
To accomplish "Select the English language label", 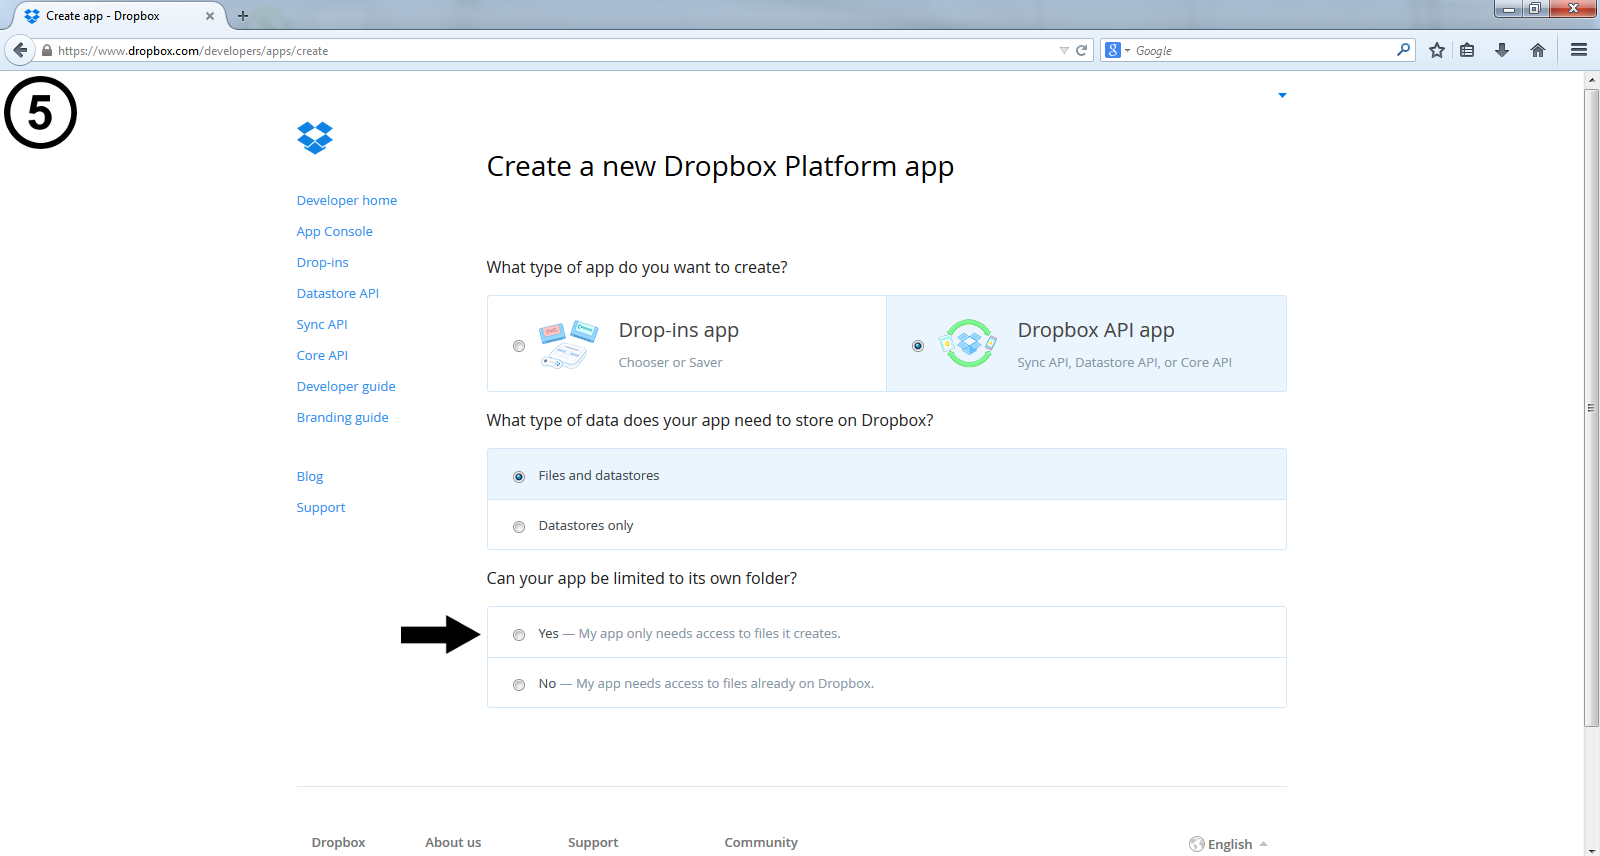I will point(1230,844).
